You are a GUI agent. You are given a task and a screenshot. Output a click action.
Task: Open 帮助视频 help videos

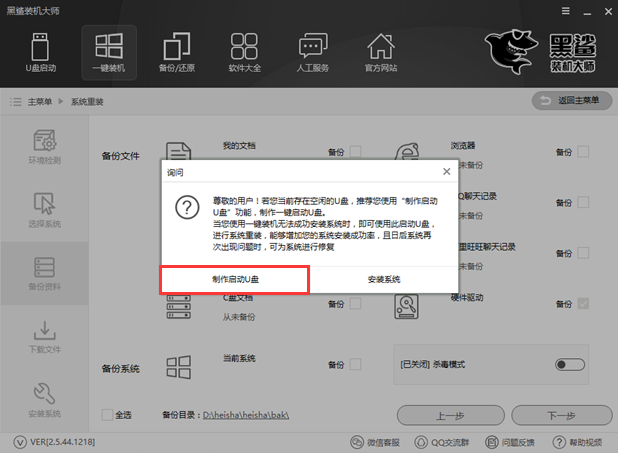click(x=577, y=442)
